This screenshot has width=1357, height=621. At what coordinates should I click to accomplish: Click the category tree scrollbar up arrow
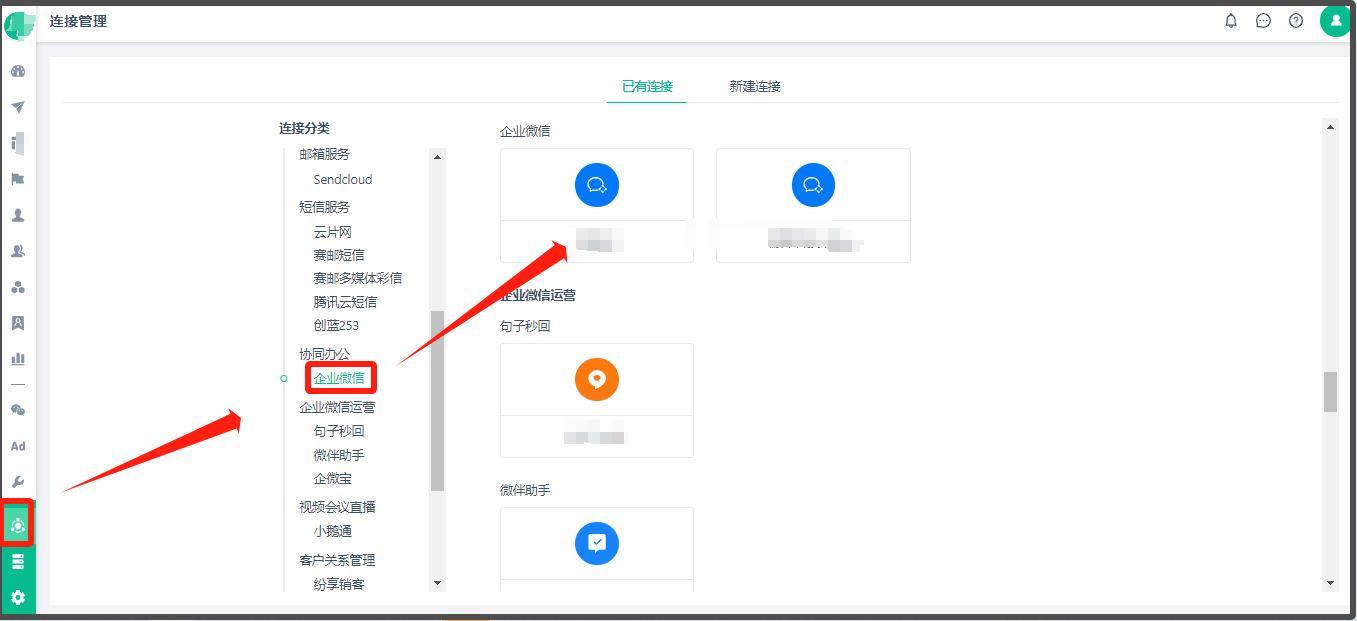[x=437, y=156]
